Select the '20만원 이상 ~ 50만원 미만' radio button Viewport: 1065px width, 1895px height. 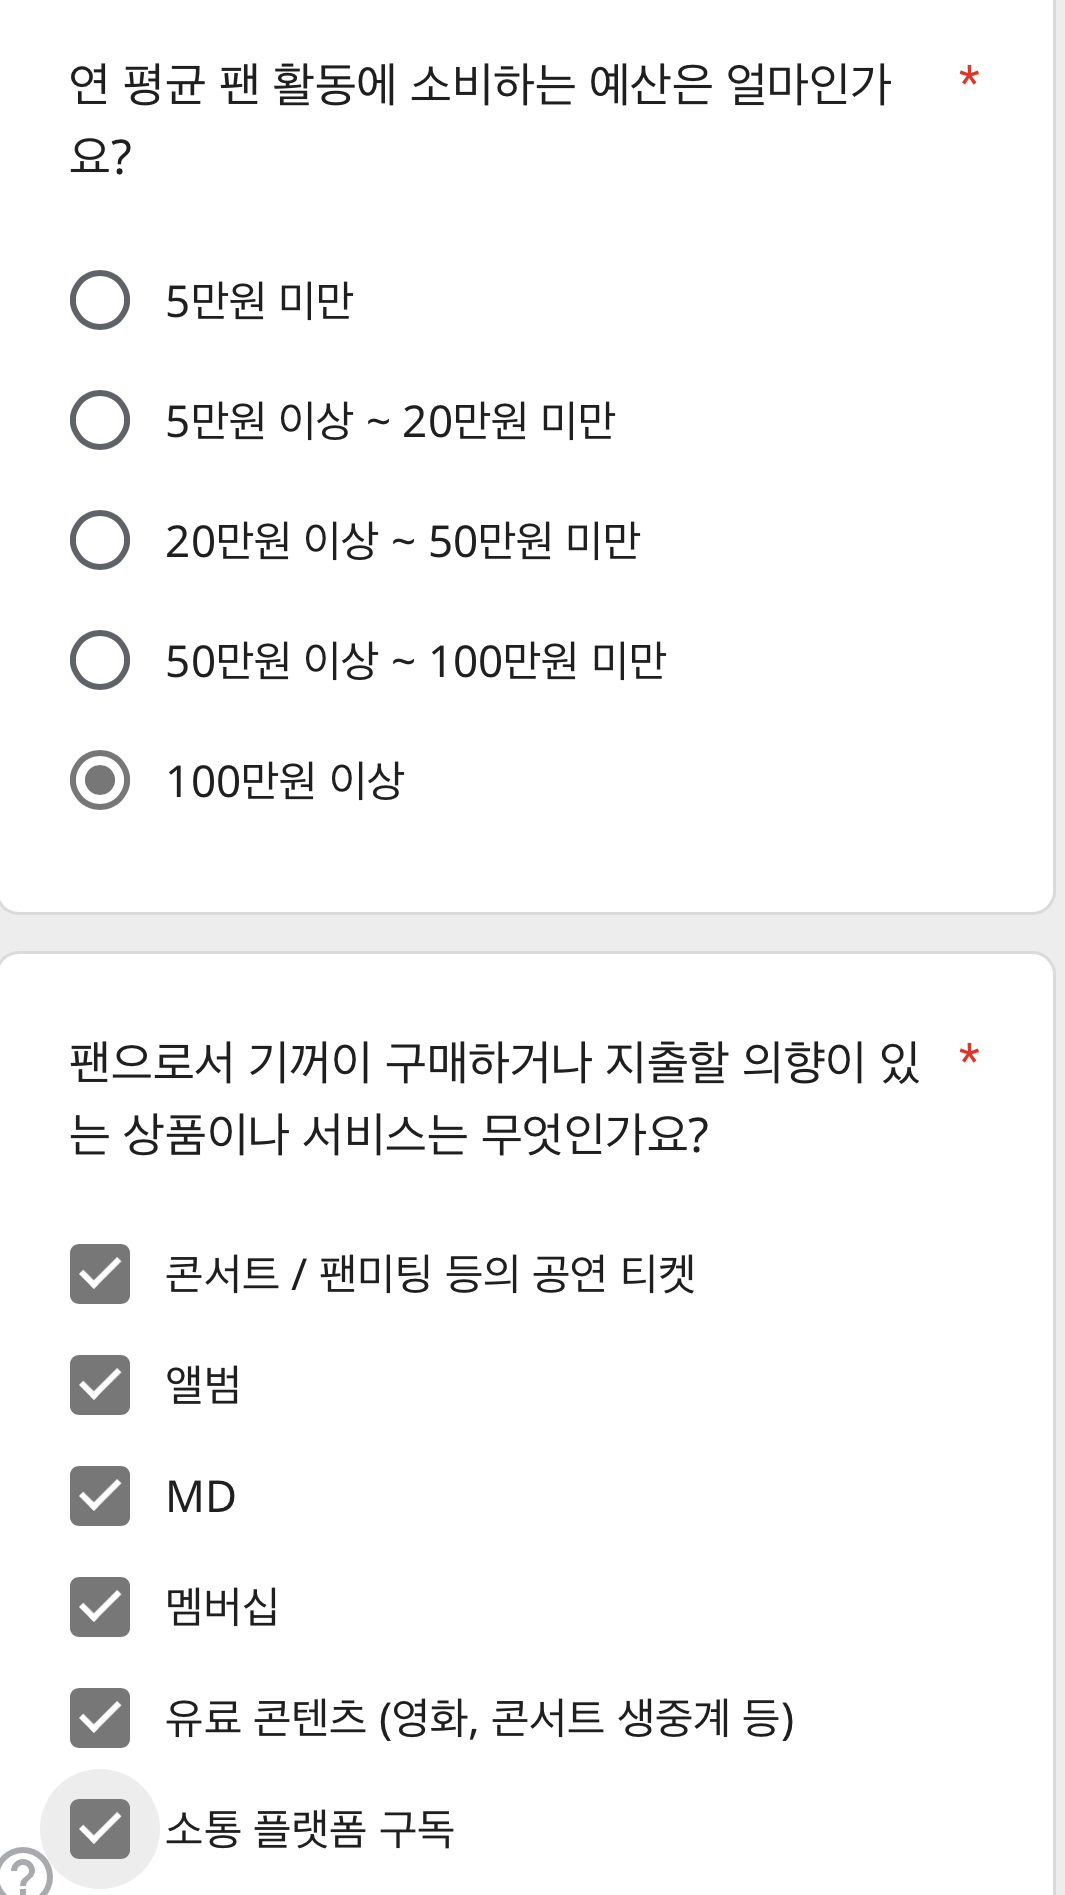(100, 540)
